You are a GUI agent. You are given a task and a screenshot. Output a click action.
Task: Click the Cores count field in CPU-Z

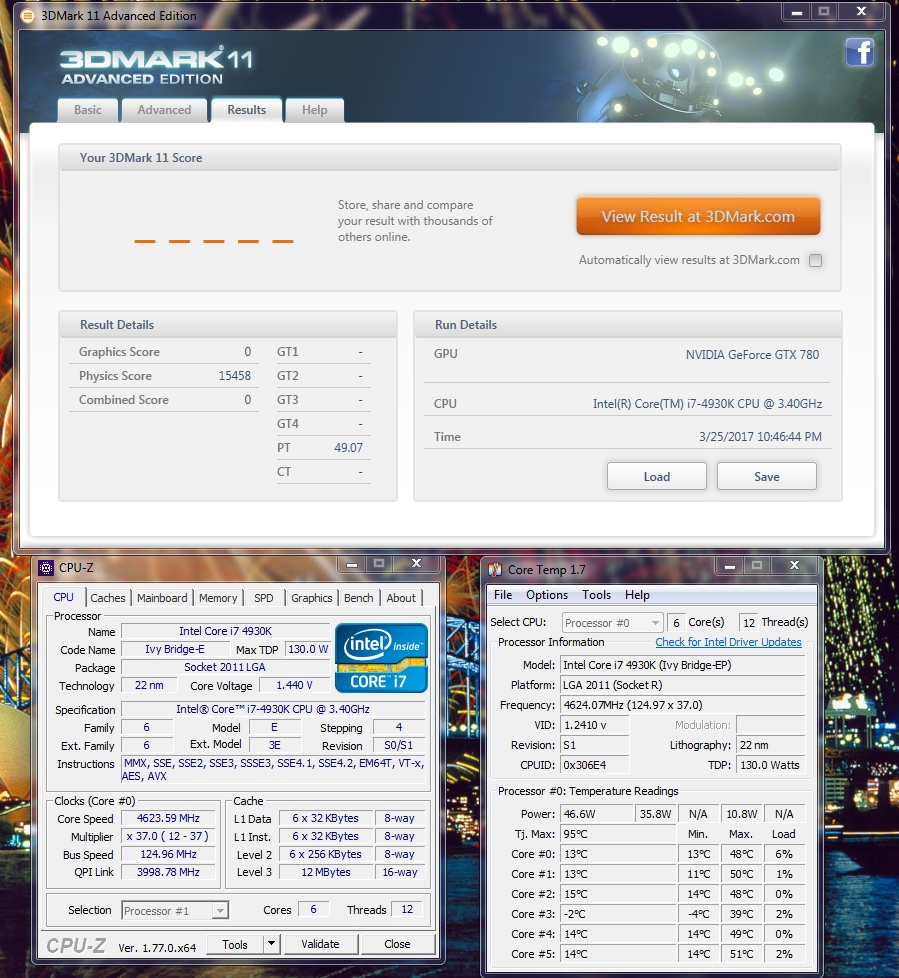click(x=313, y=909)
